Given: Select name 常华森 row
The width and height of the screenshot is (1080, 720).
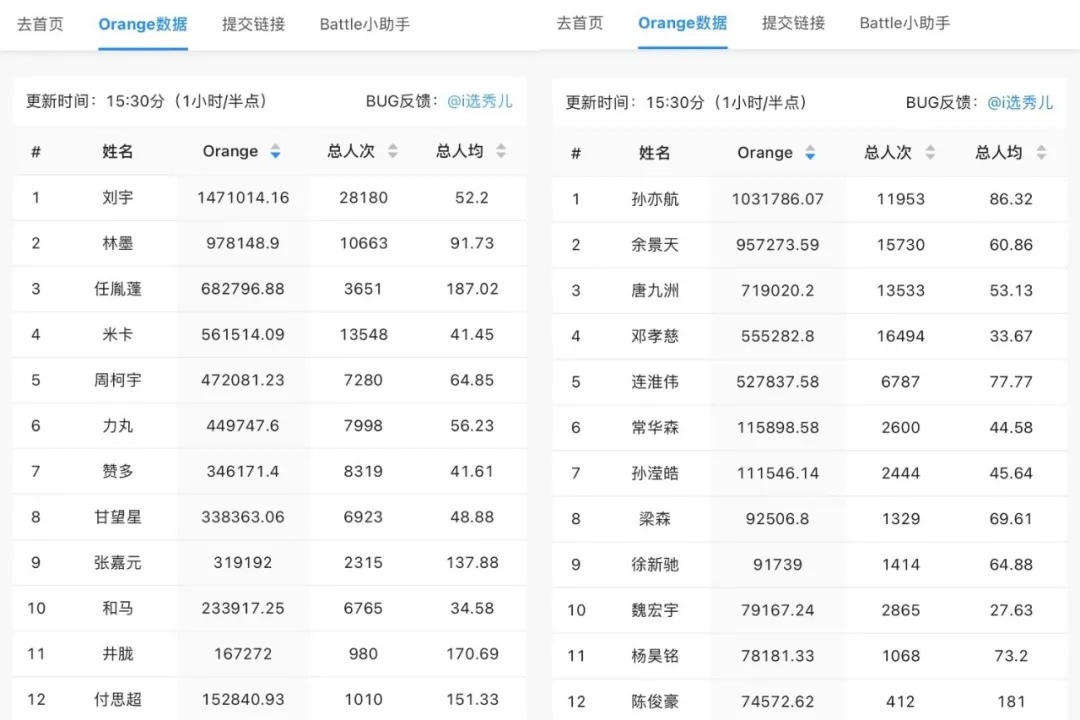Looking at the screenshot, I should 655,428.
